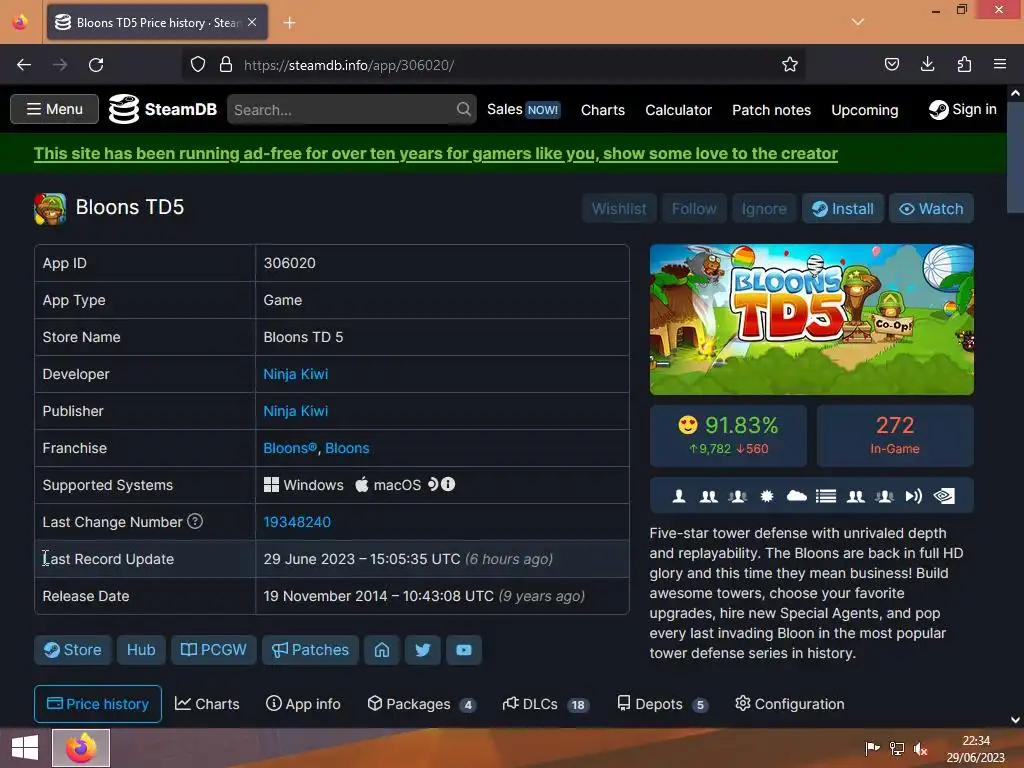
Task: Open the Bloons TD5 header image
Action: click(811, 319)
